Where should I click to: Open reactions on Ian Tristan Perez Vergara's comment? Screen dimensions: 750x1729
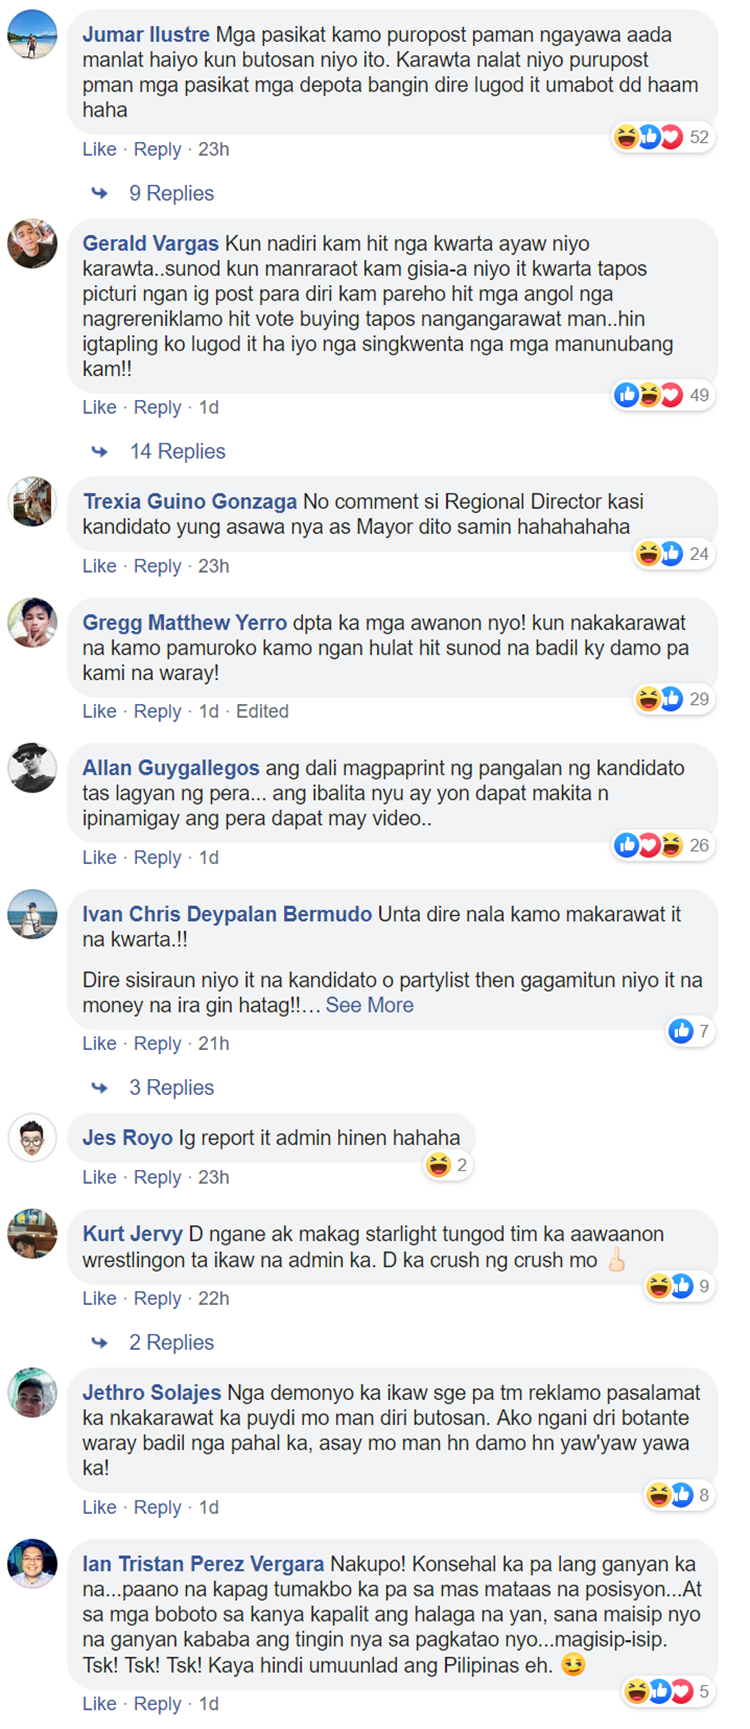coord(667,1691)
